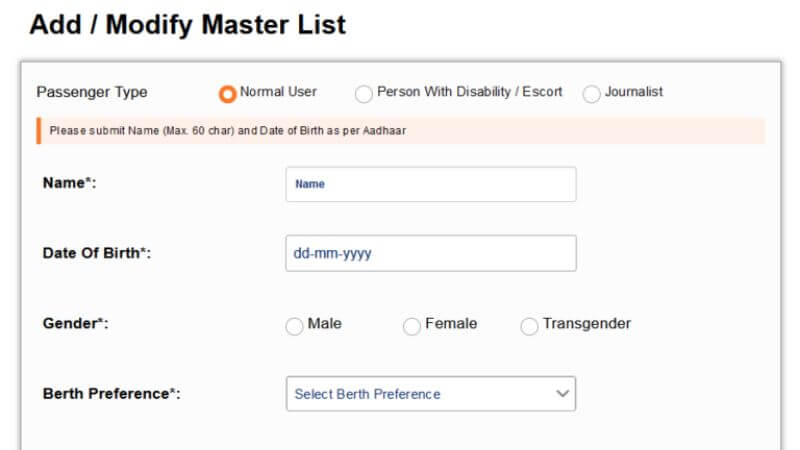The width and height of the screenshot is (800, 450).
Task: Click the Passenger Type label
Action: tap(92, 92)
